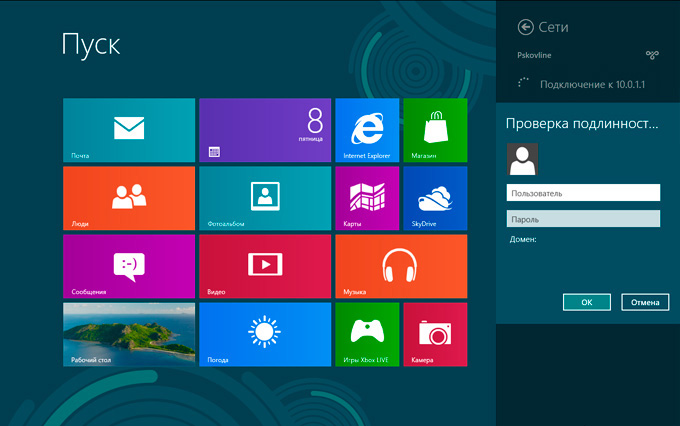Open the Погода weather tile
The height and width of the screenshot is (426, 680).
coord(264,334)
